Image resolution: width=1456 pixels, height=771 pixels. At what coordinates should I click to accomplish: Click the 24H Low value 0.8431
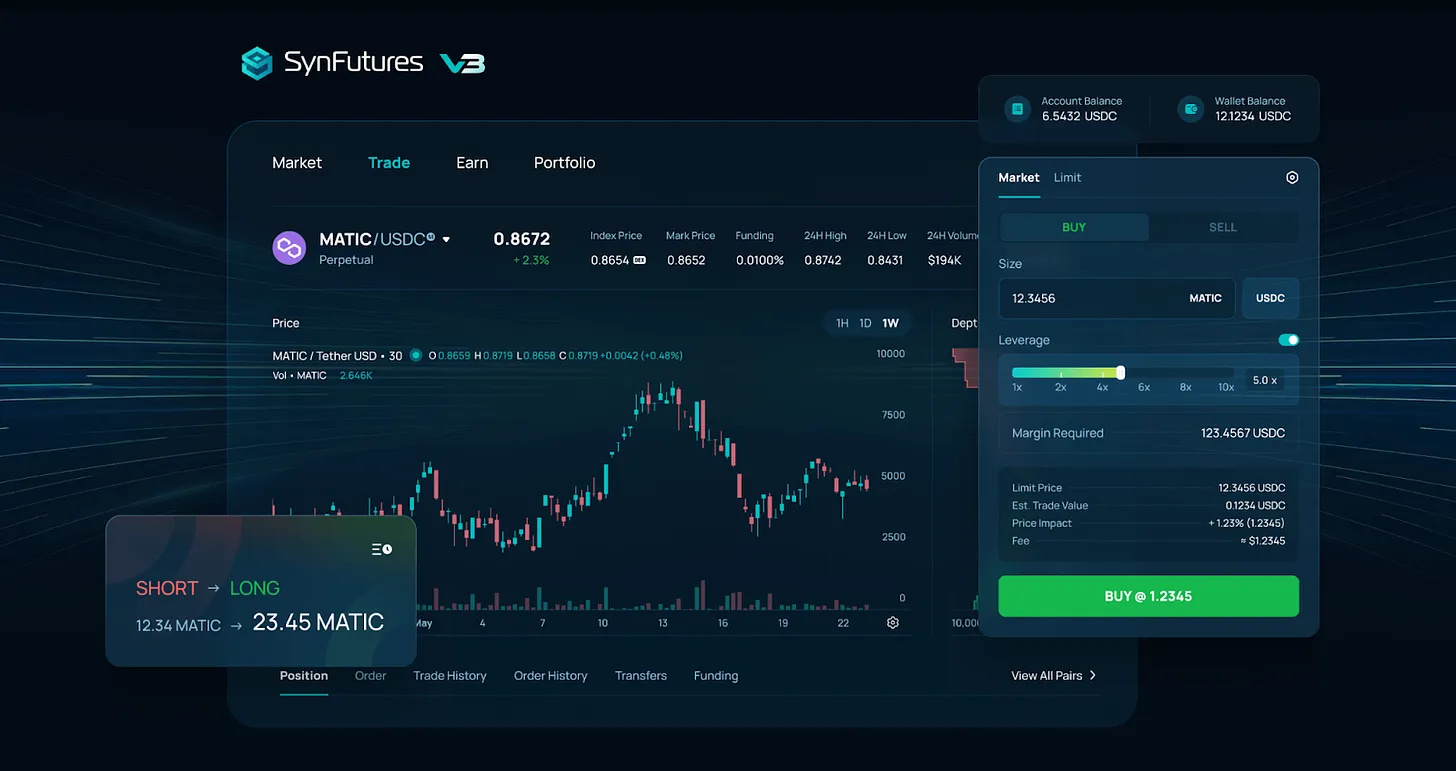(x=885, y=260)
